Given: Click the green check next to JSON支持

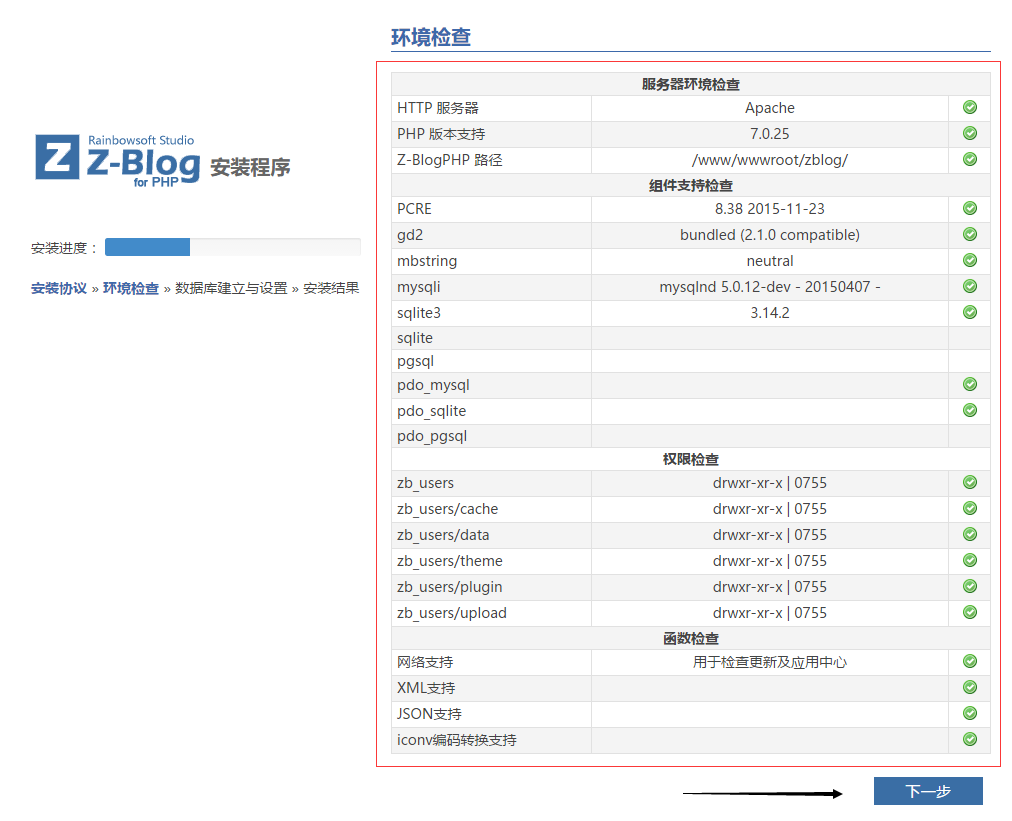Looking at the screenshot, I should [969, 713].
